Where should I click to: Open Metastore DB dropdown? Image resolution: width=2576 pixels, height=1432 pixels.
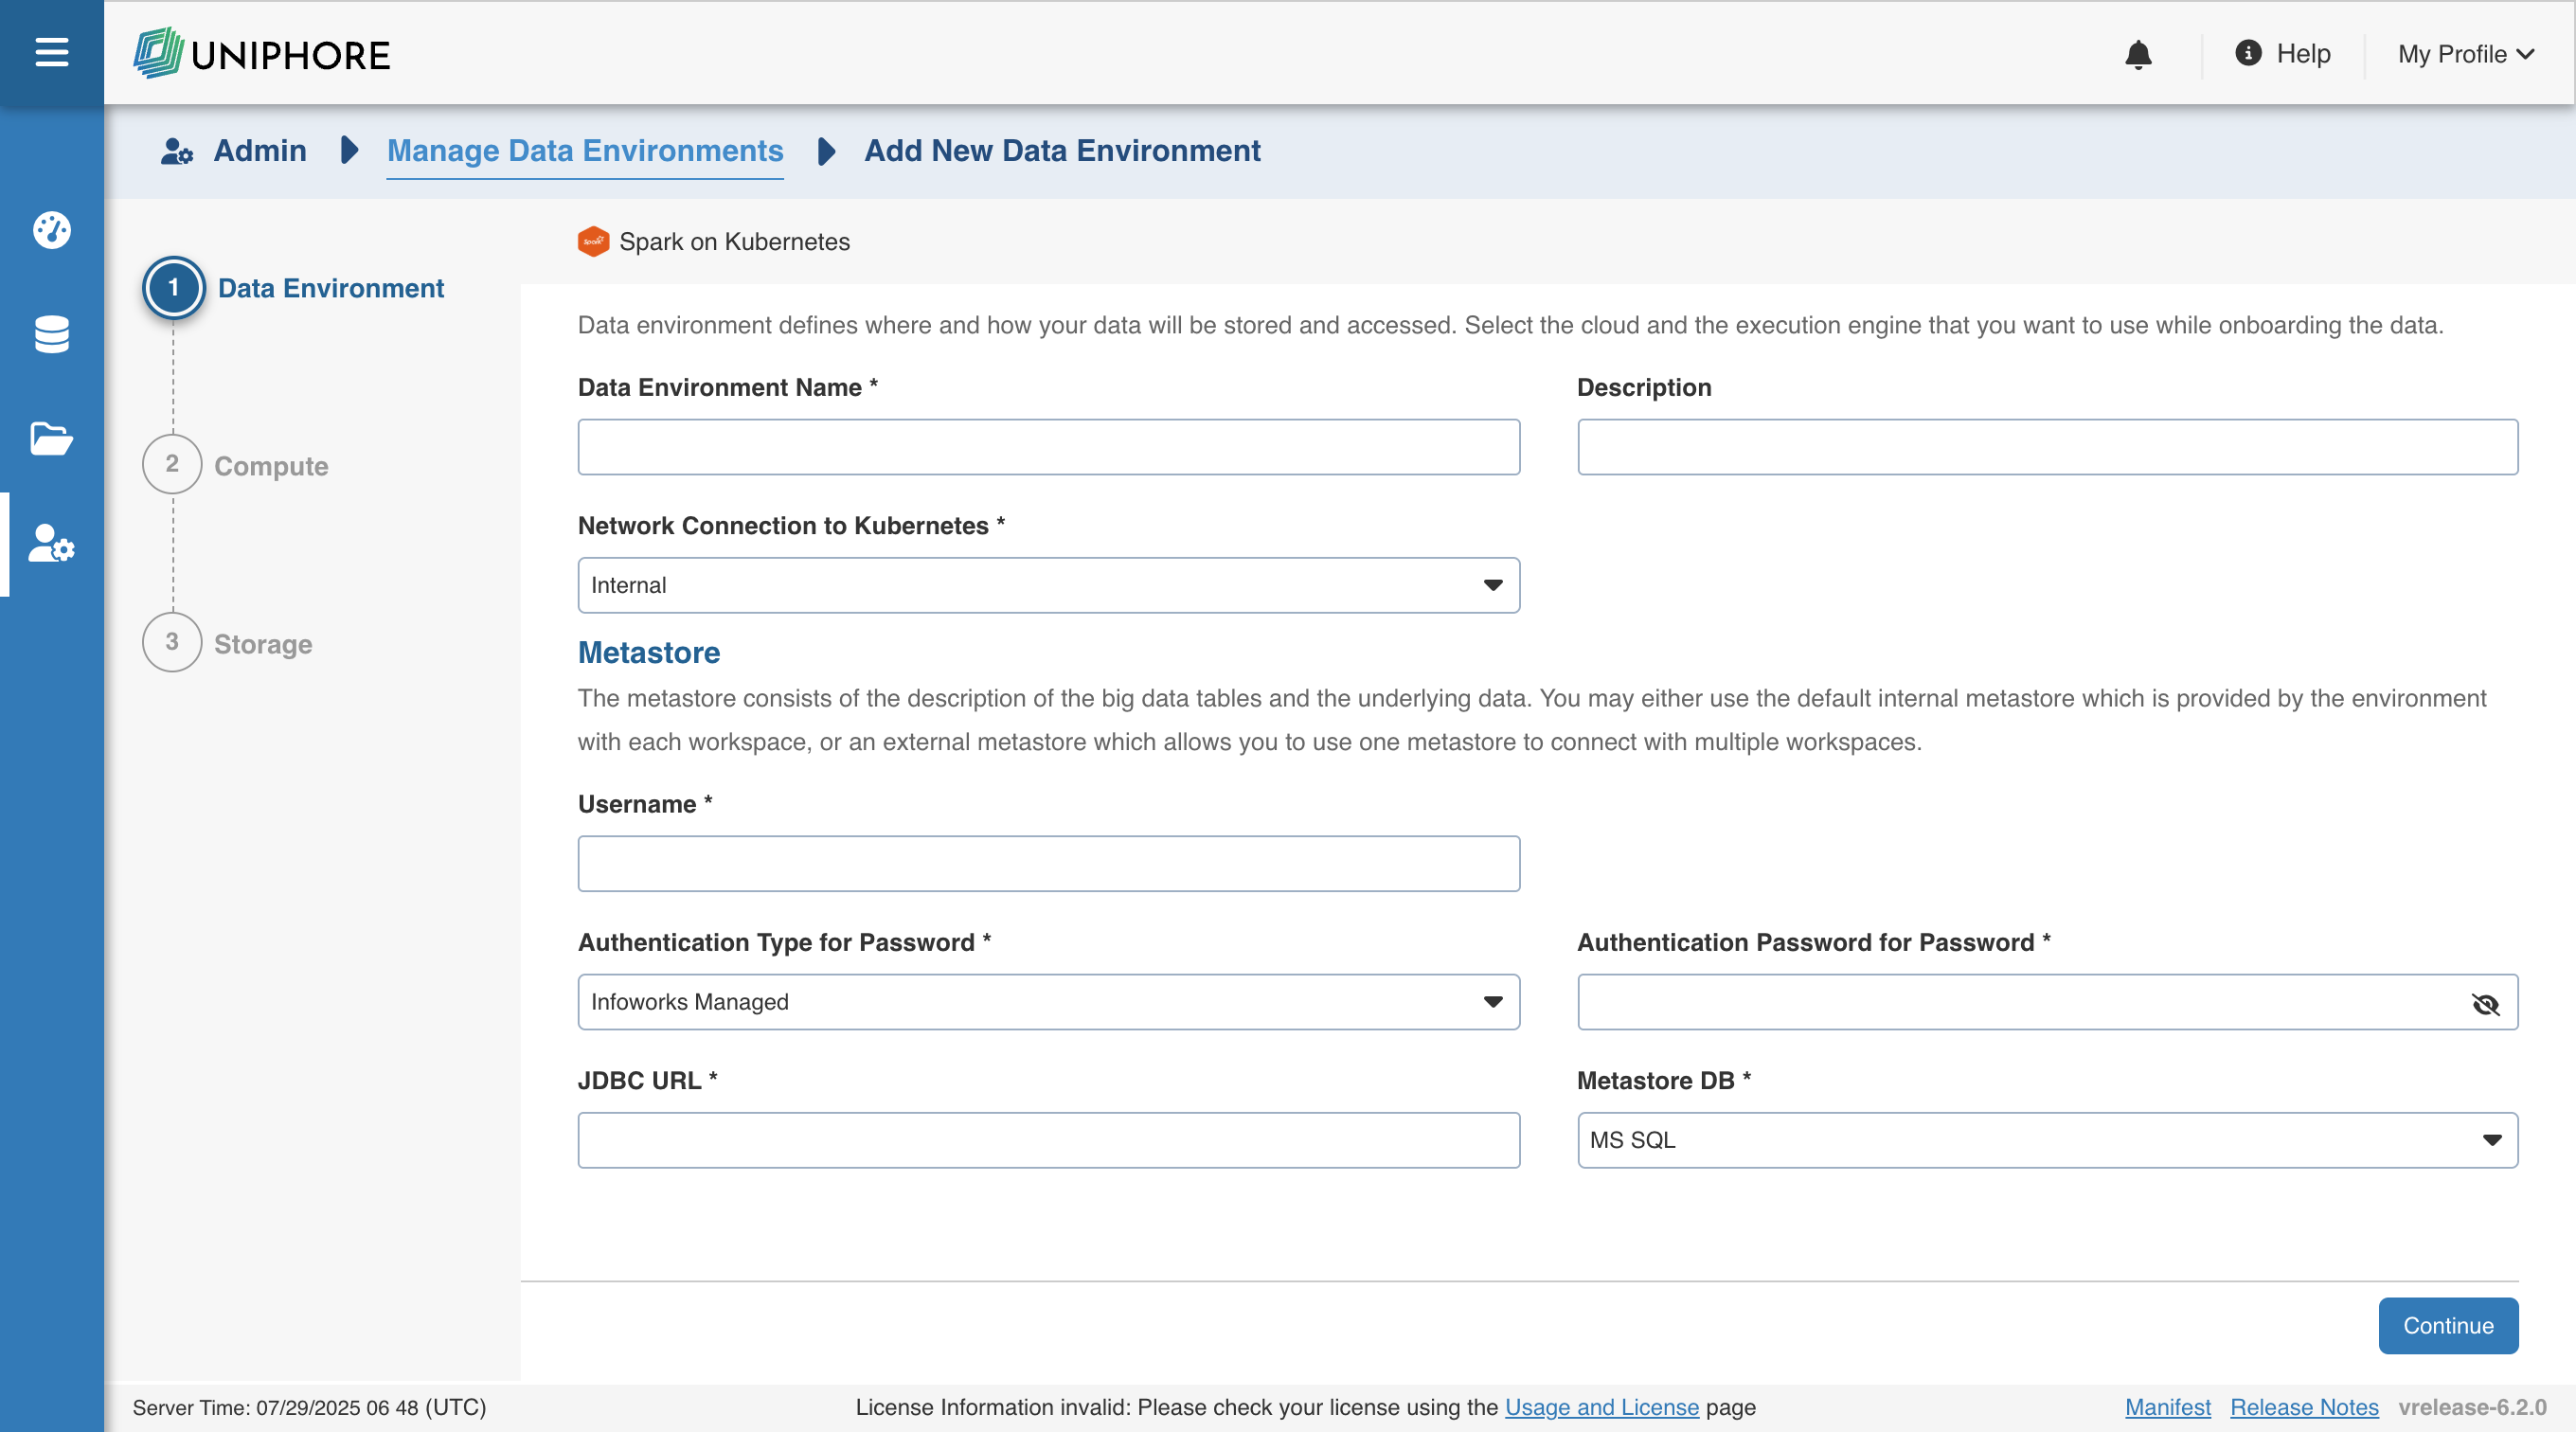[2047, 1140]
